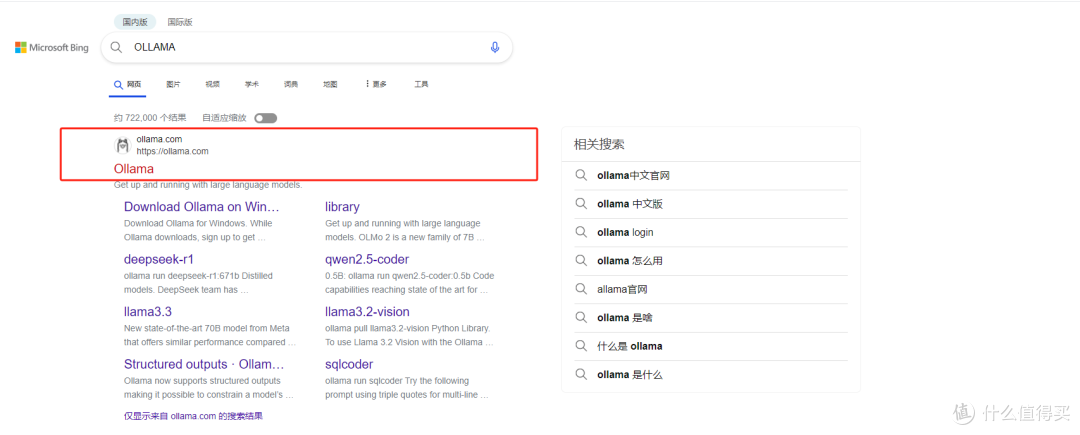Viewport: 1080px width, 435px height.
Task: Click magnifier icon beside '什么是 ollama'
Action: (581, 346)
